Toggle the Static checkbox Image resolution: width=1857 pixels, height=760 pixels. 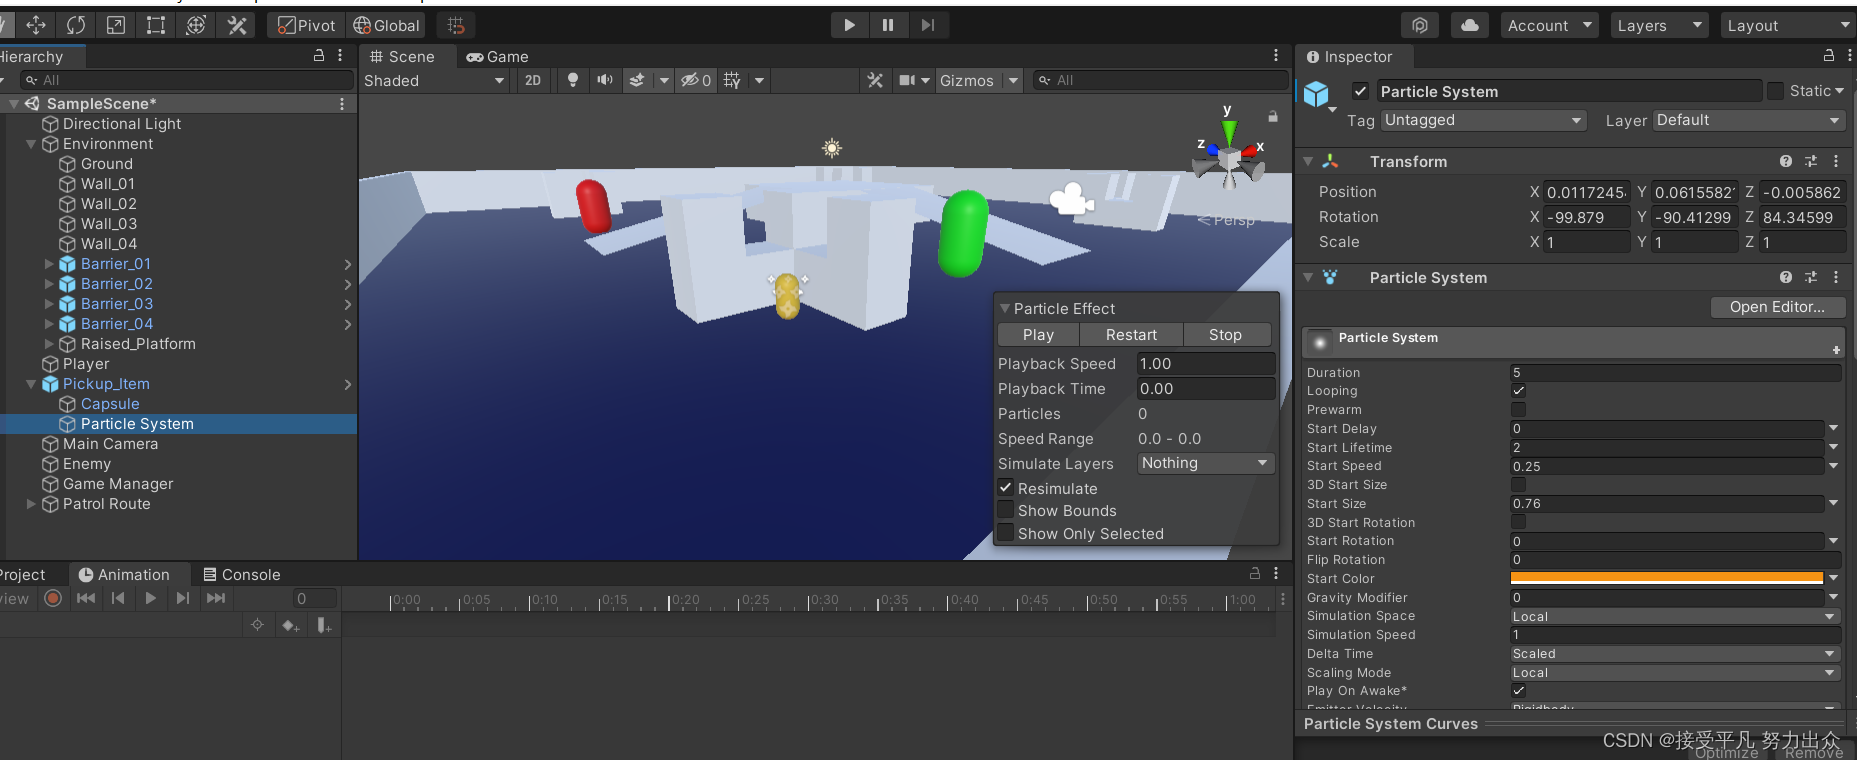(1775, 91)
